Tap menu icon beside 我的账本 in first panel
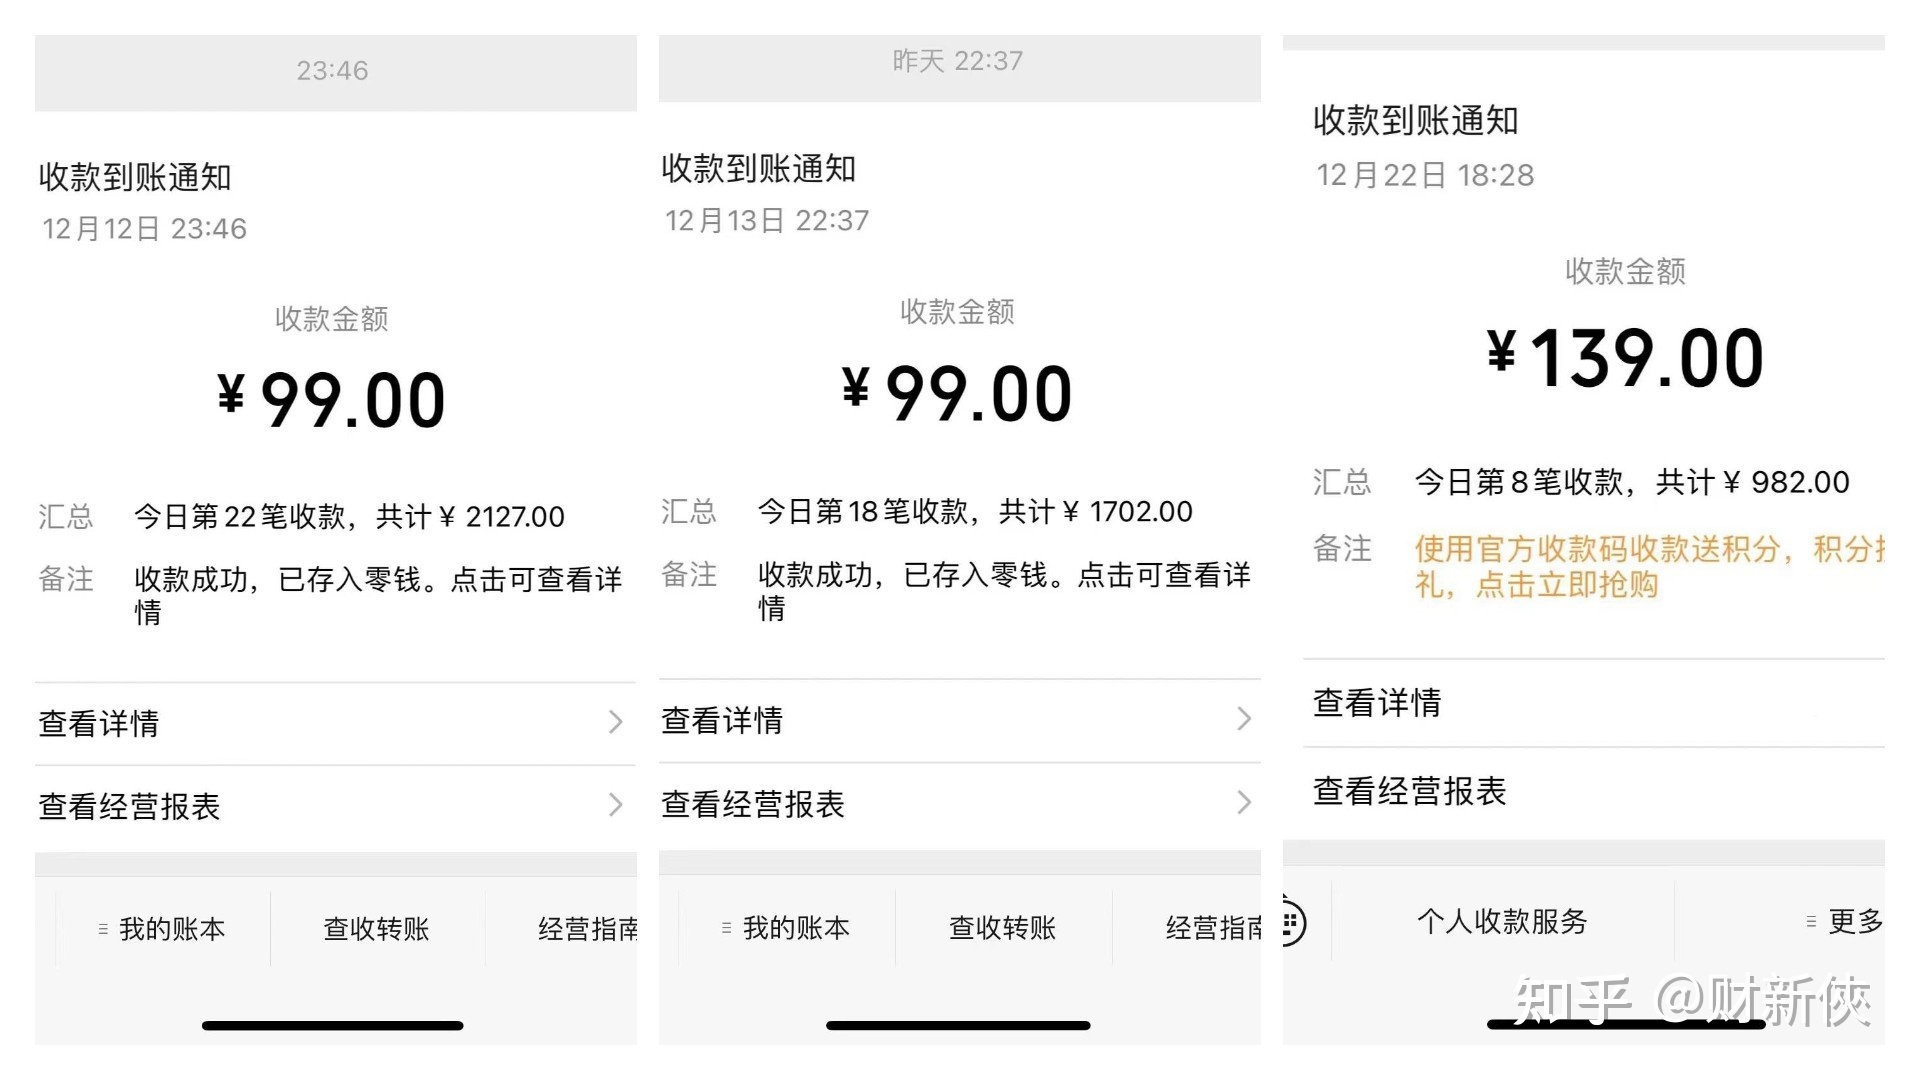Screen dimensions: 1920x1080 pos(103,929)
